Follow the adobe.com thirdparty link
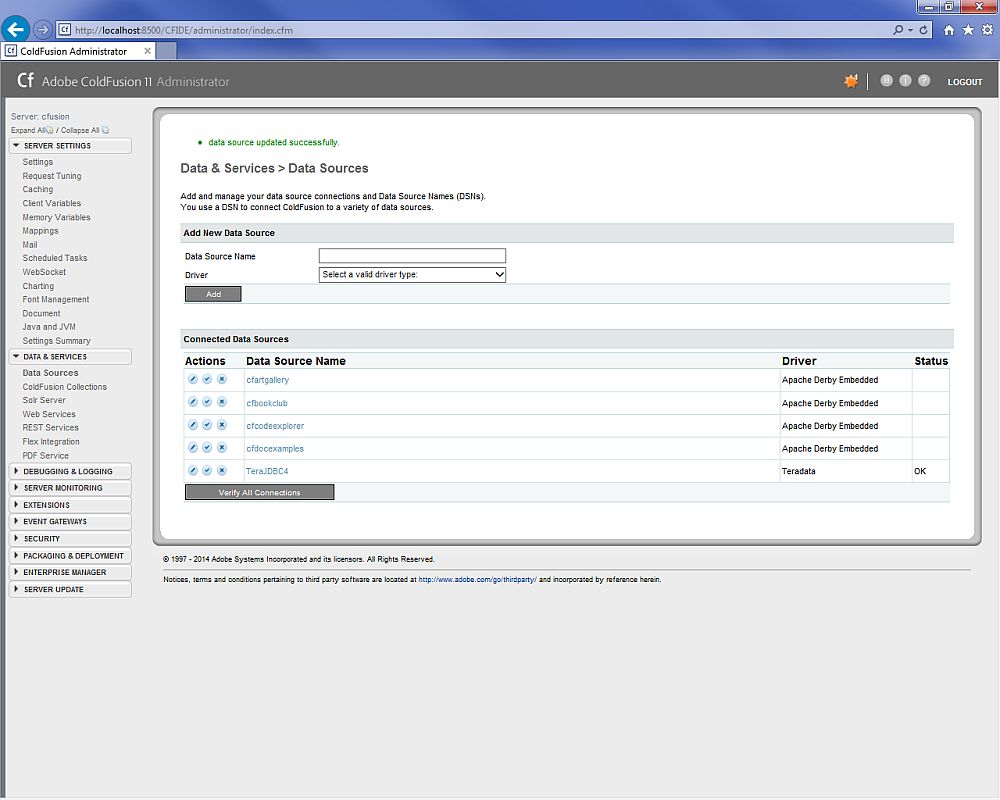 pos(477,579)
